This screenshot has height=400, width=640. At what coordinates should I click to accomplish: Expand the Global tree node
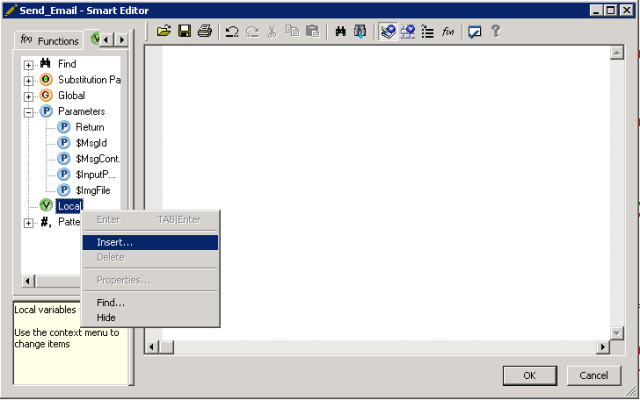tap(29, 96)
